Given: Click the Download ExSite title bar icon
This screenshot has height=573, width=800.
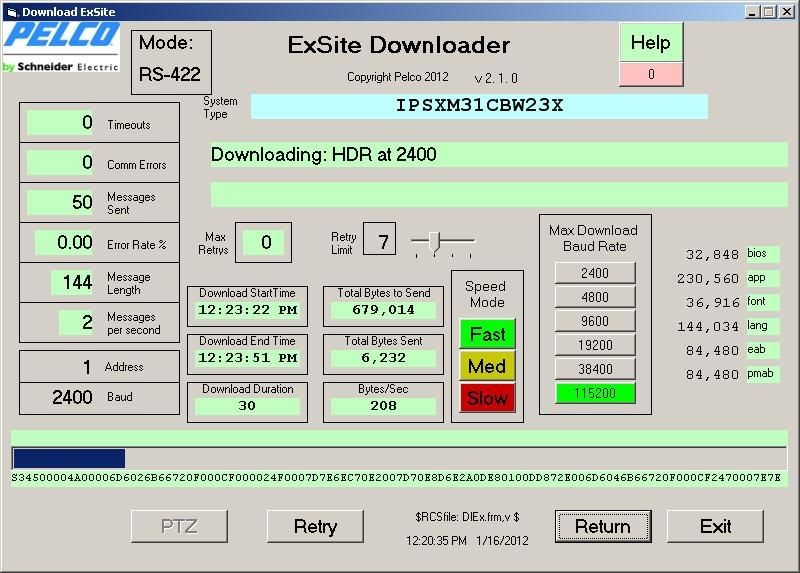Looking at the screenshot, I should 12,12.
